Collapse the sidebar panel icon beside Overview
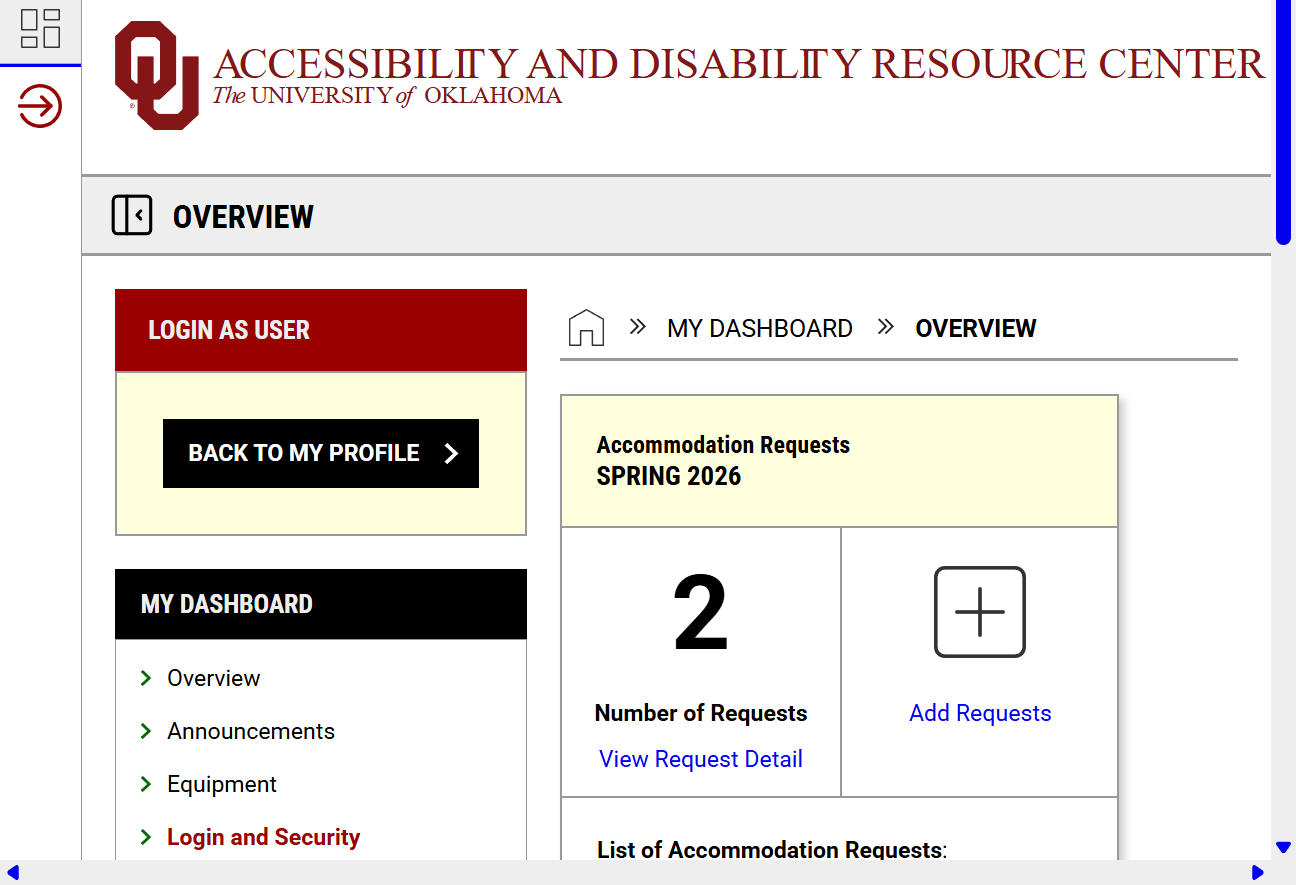Image resolution: width=1296 pixels, height=885 pixels. click(132, 215)
